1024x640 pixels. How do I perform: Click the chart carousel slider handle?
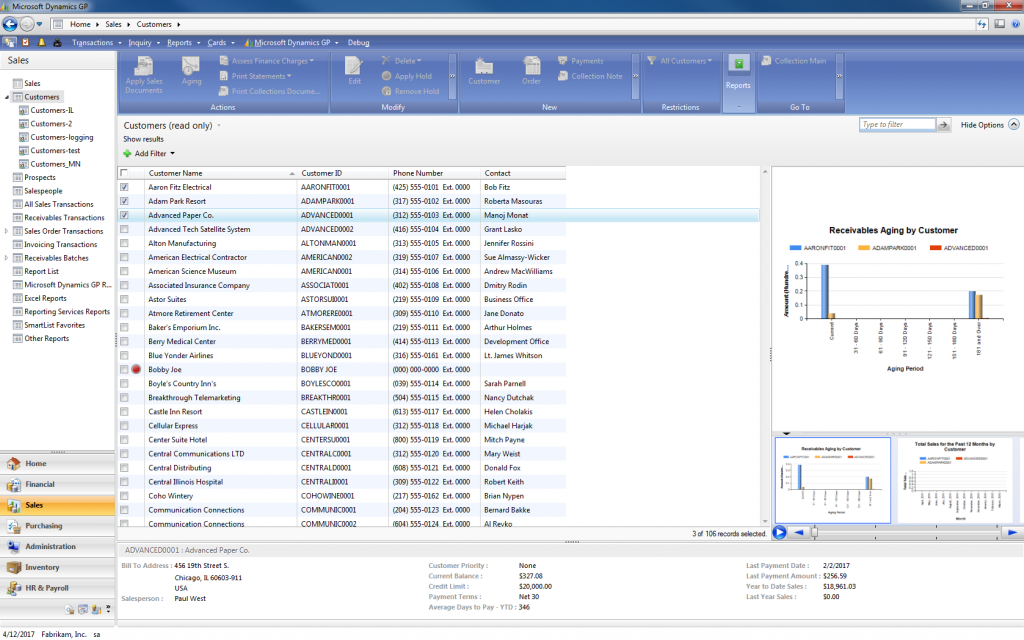pyautogui.click(x=814, y=532)
